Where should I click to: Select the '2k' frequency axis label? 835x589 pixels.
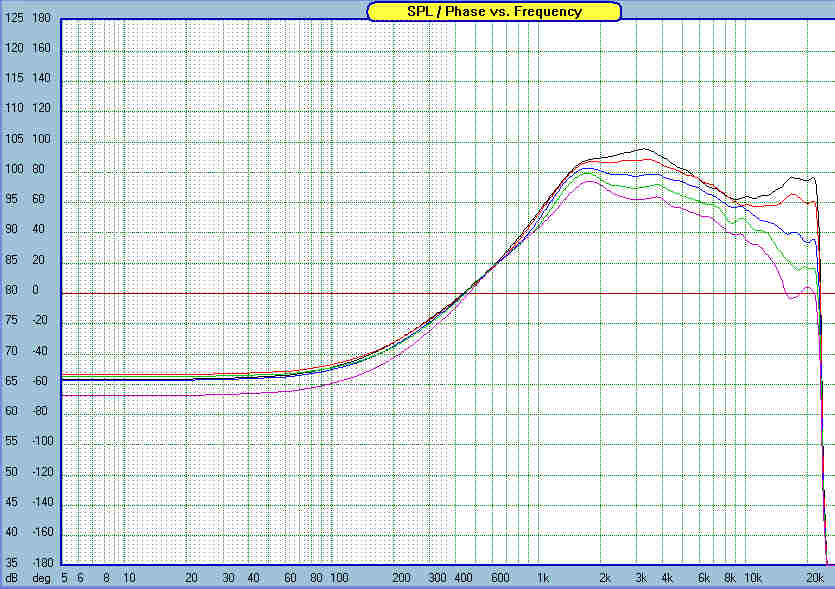[x=604, y=578]
